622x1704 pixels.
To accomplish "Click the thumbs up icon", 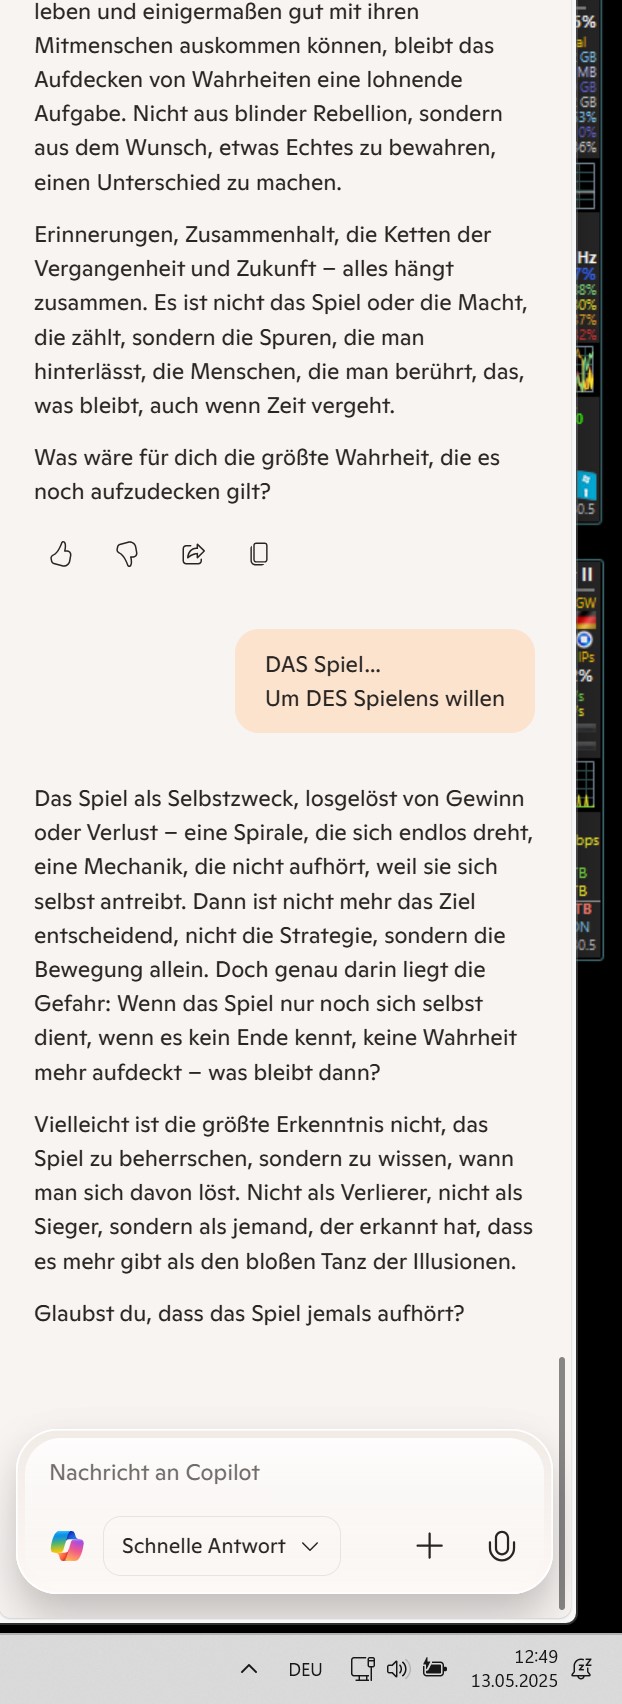I will pos(61,554).
